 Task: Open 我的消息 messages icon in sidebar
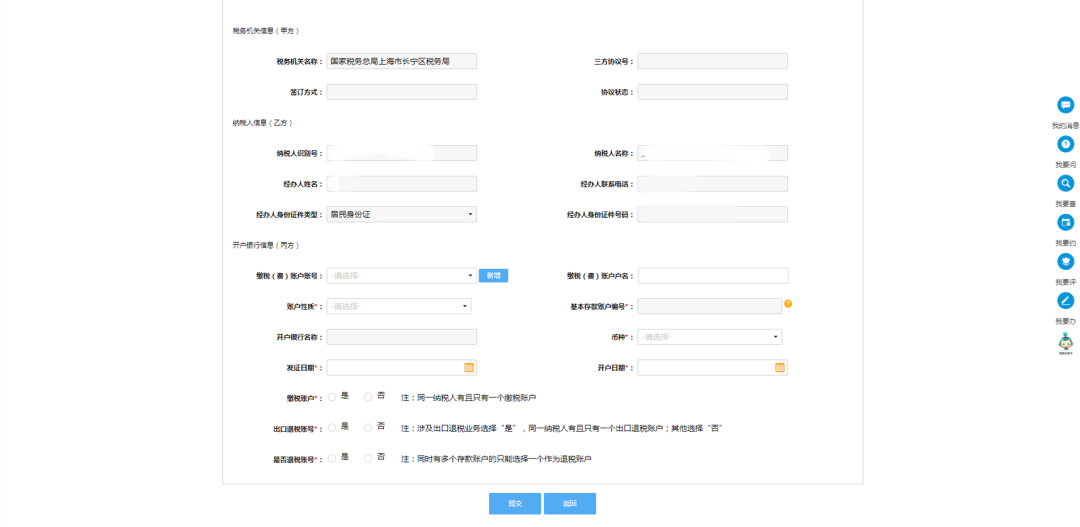tap(1065, 105)
